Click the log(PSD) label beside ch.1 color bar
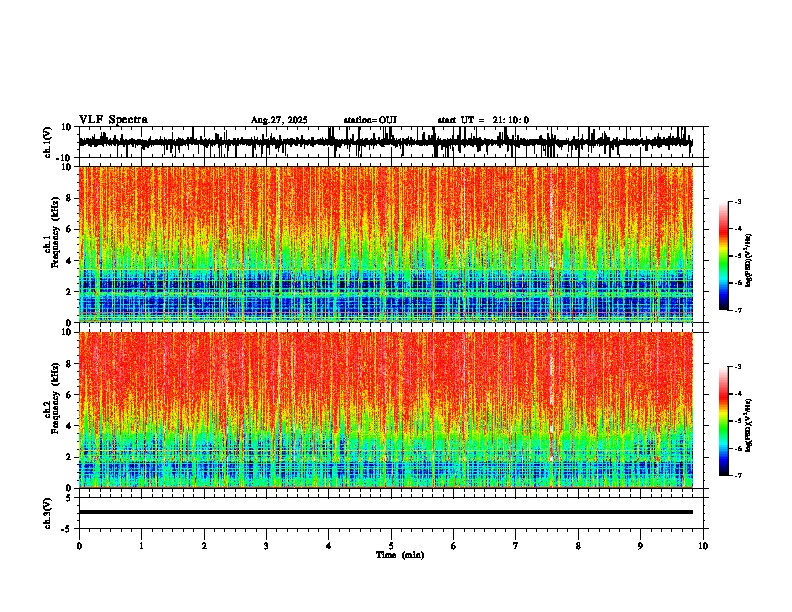The height and width of the screenshot is (612, 792). (748, 261)
